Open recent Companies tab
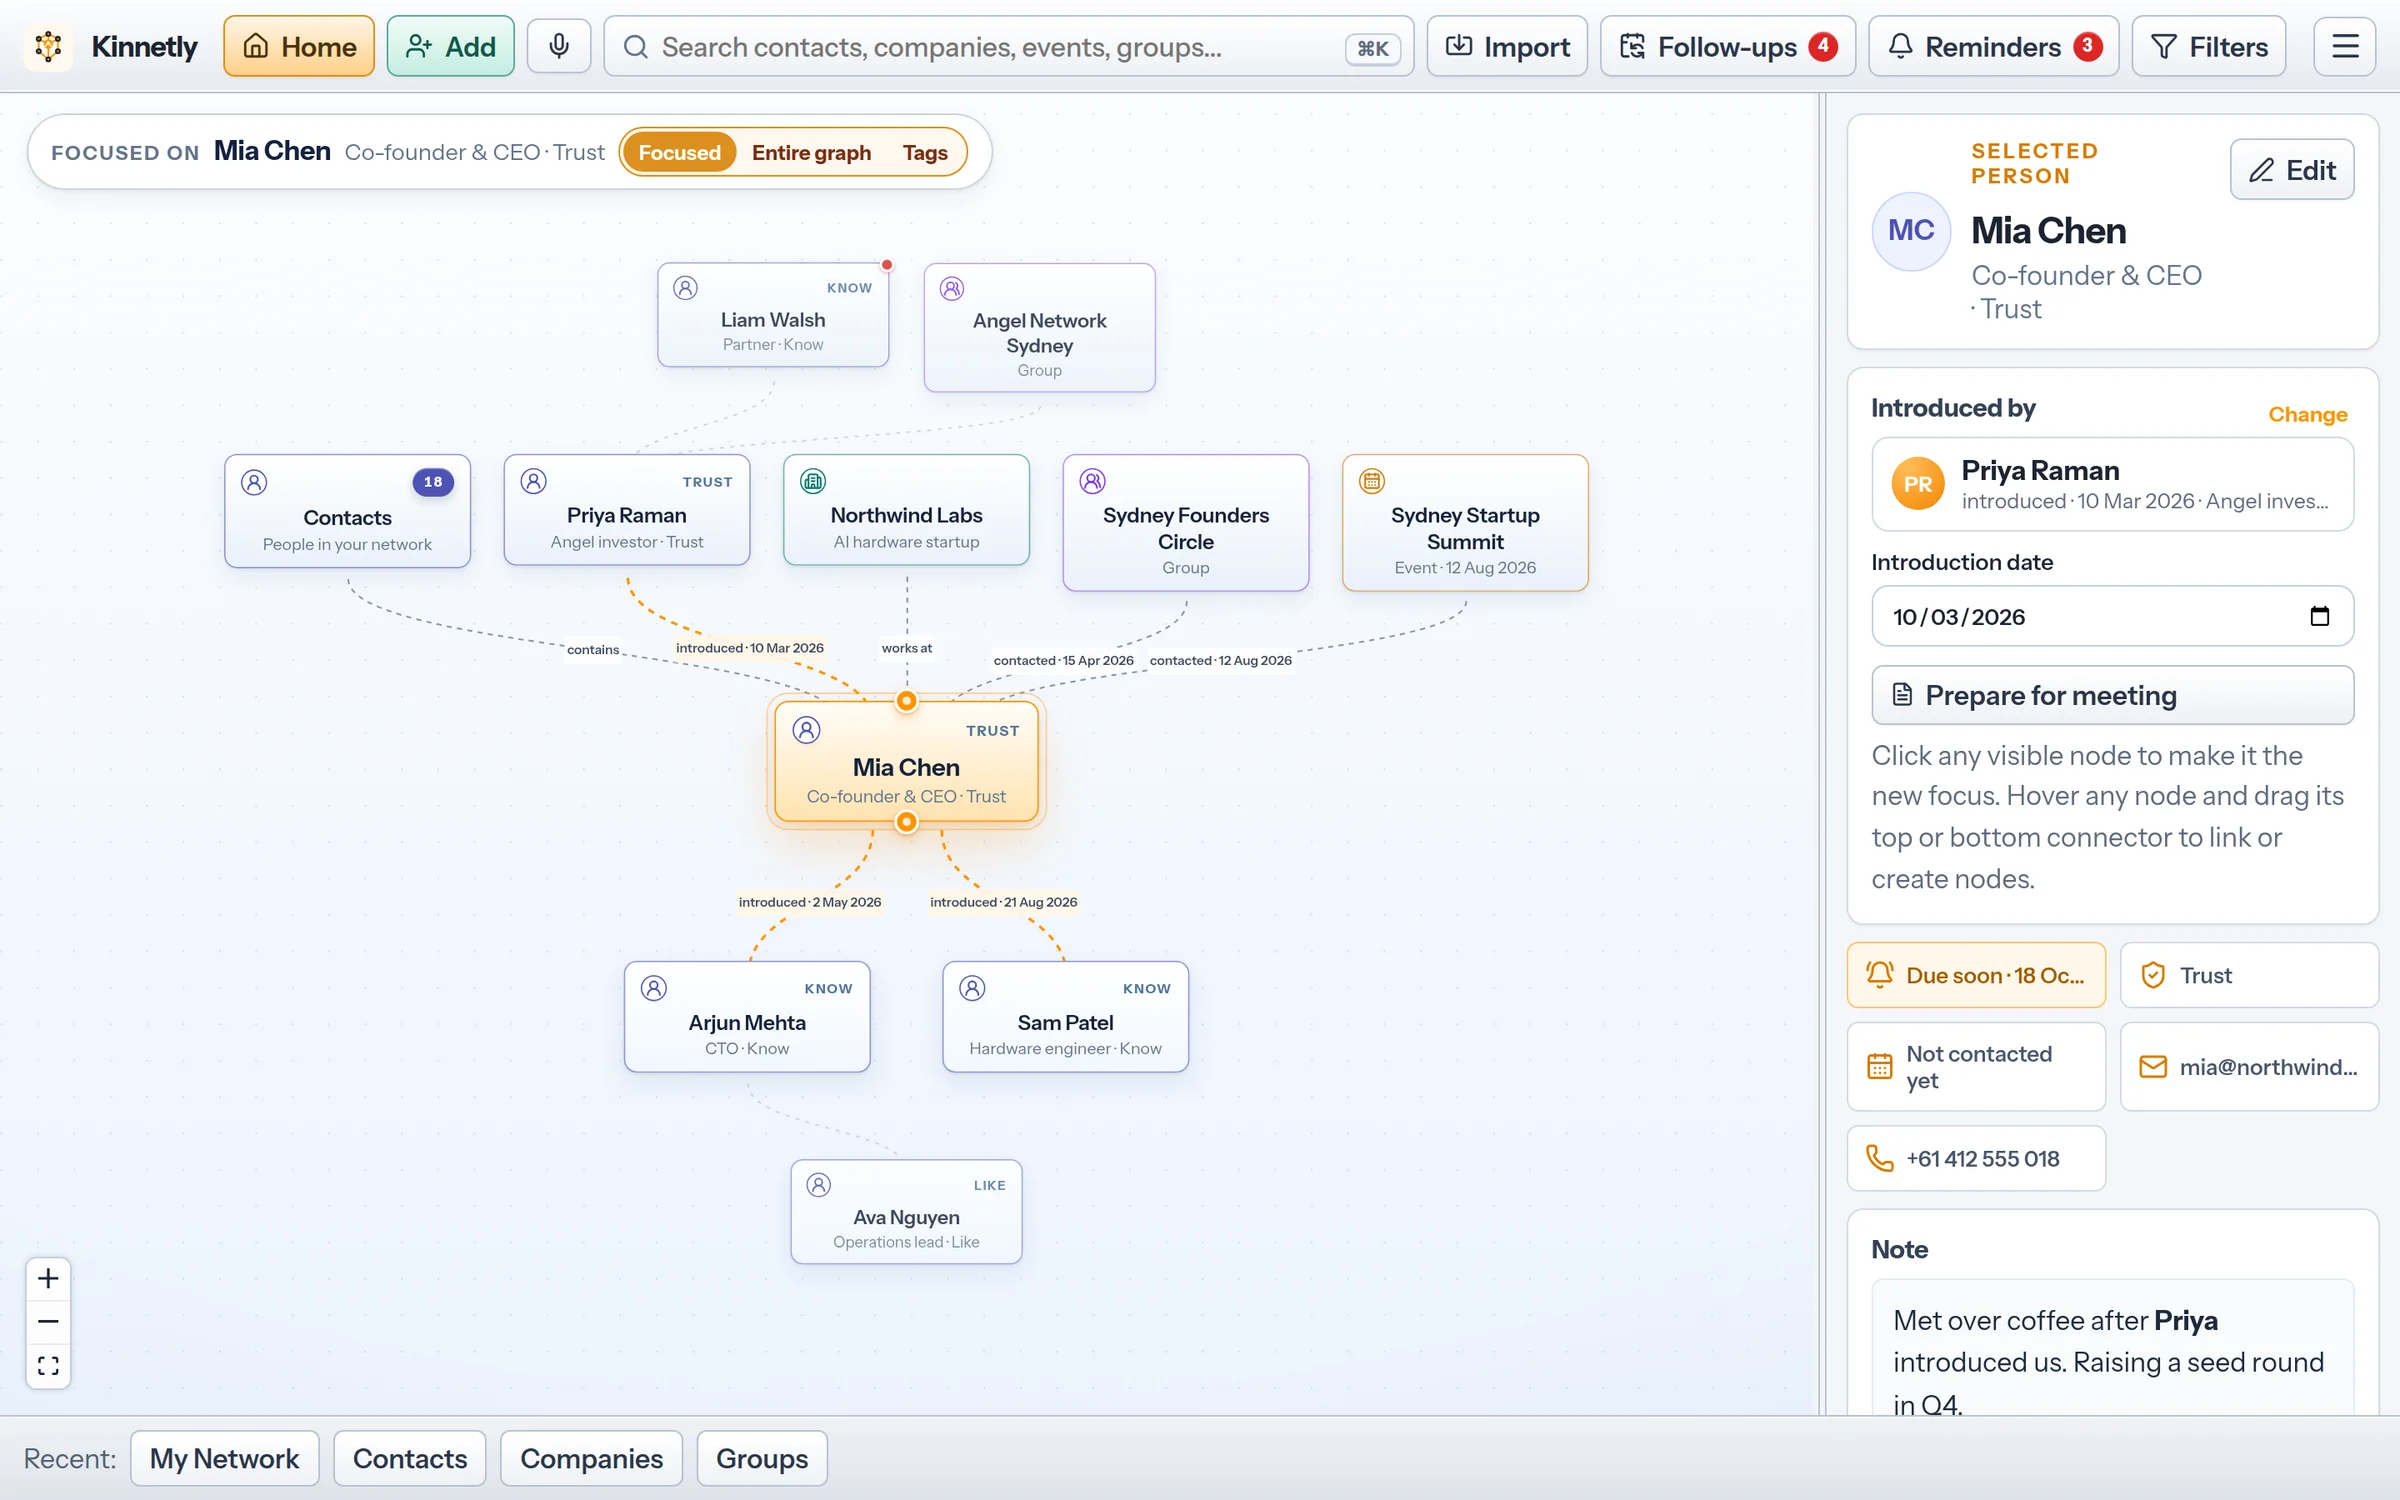The width and height of the screenshot is (2400, 1500). 591,1458
